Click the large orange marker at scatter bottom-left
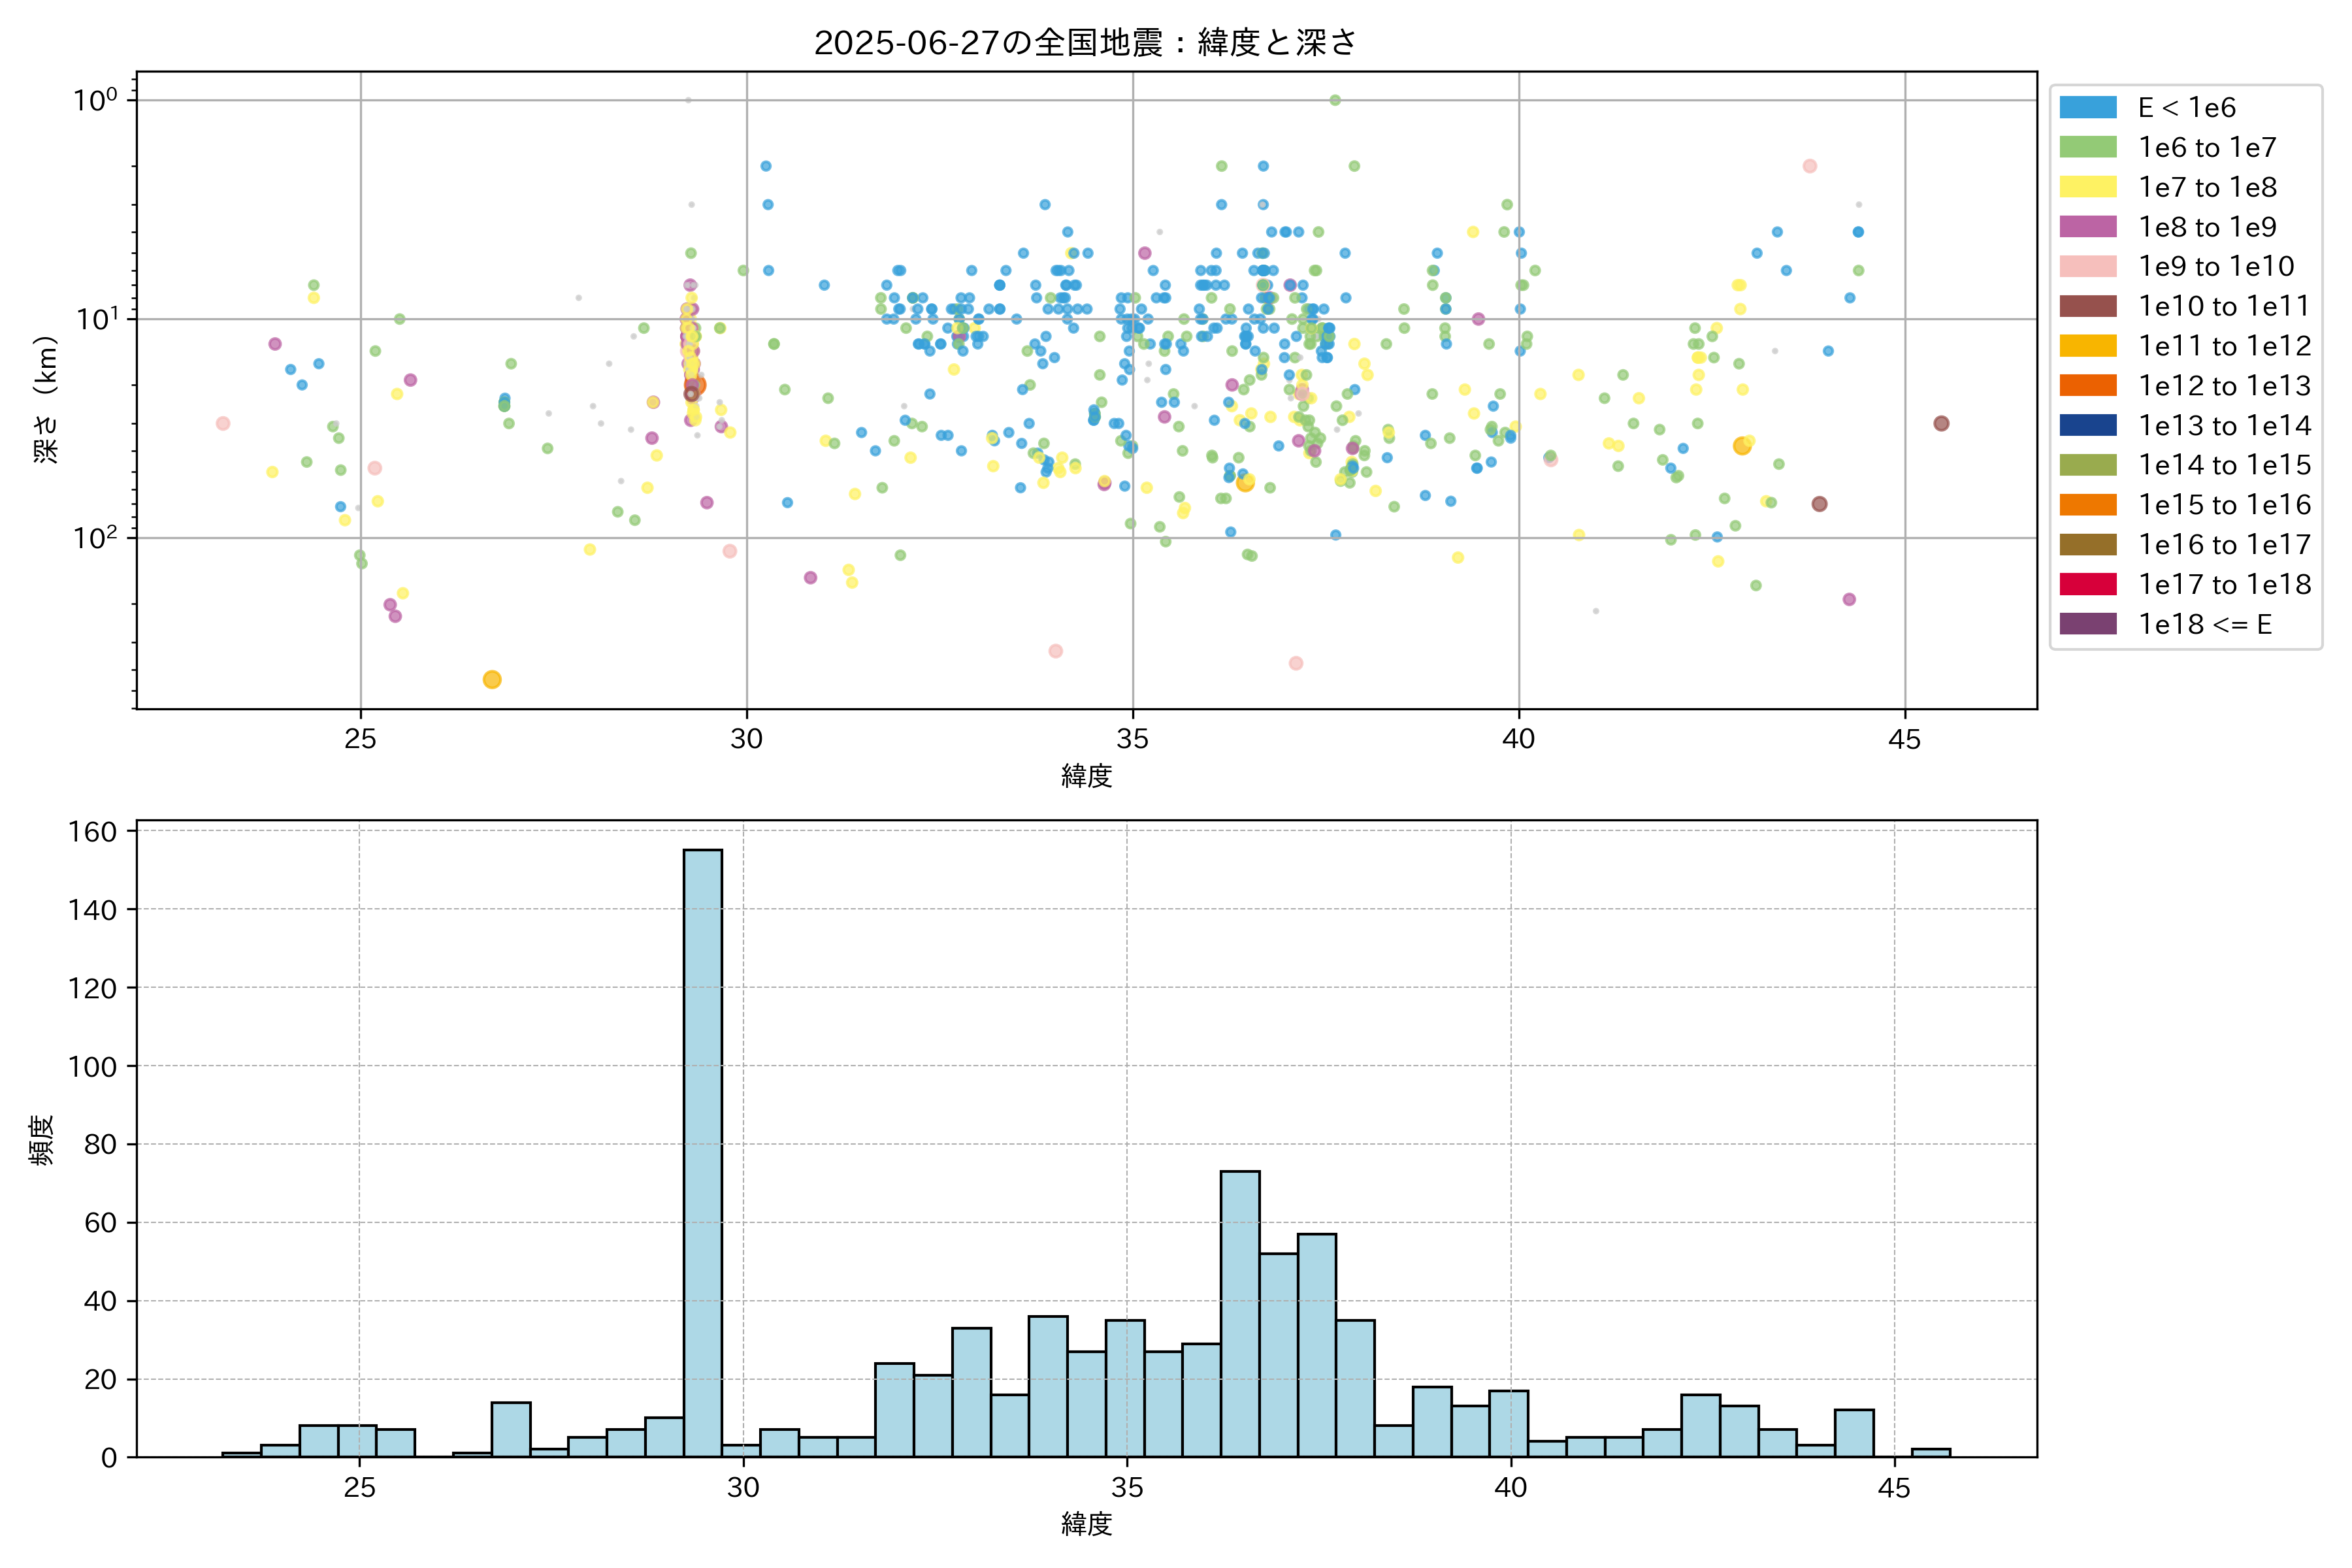This screenshot has width=2352, height=1568. pos(491,680)
